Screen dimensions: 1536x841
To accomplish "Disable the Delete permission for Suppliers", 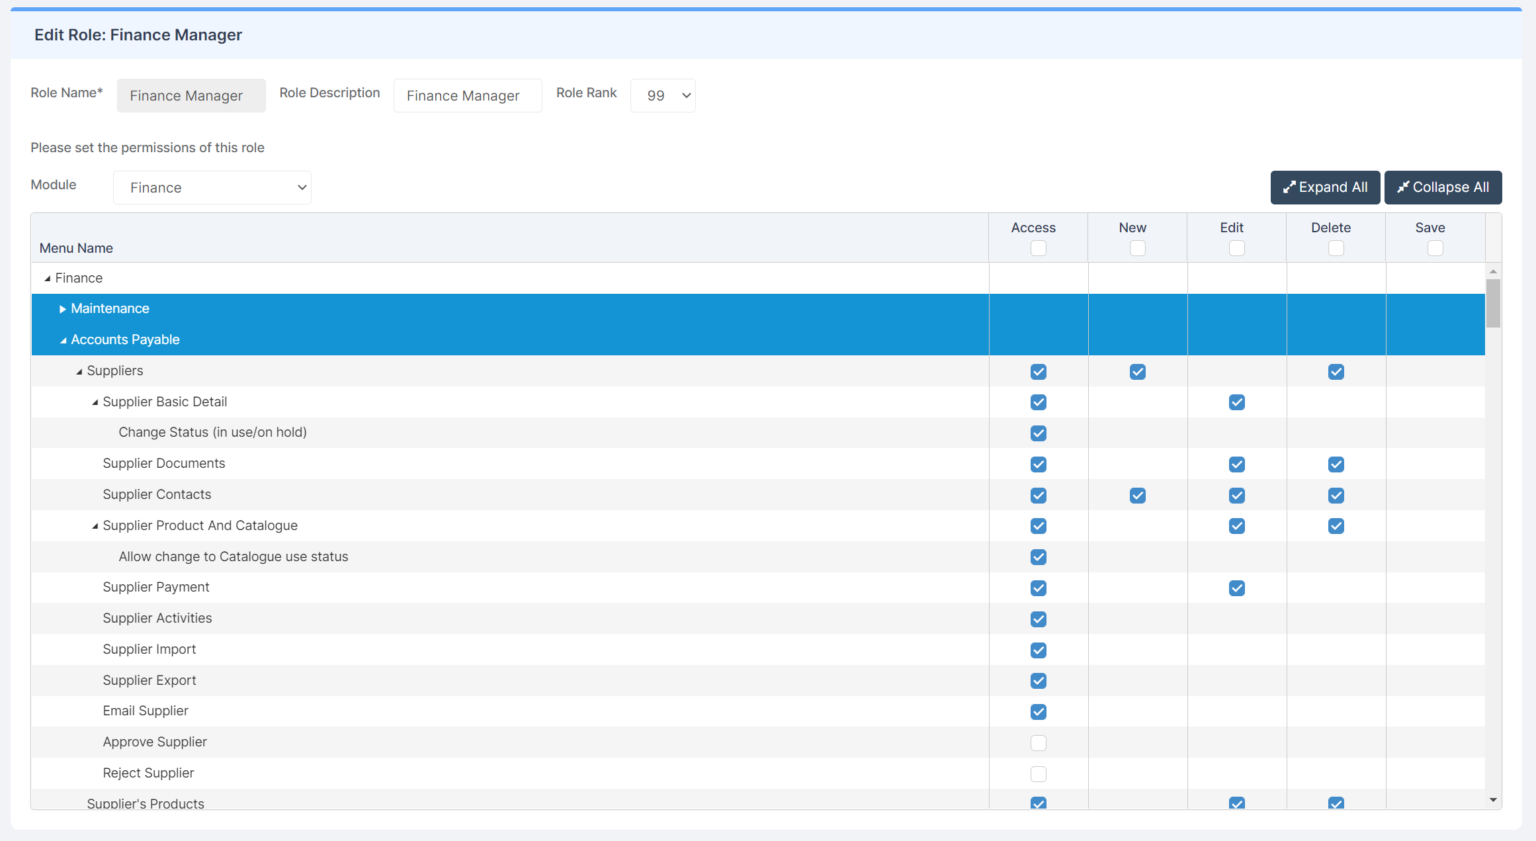I will tap(1336, 371).
